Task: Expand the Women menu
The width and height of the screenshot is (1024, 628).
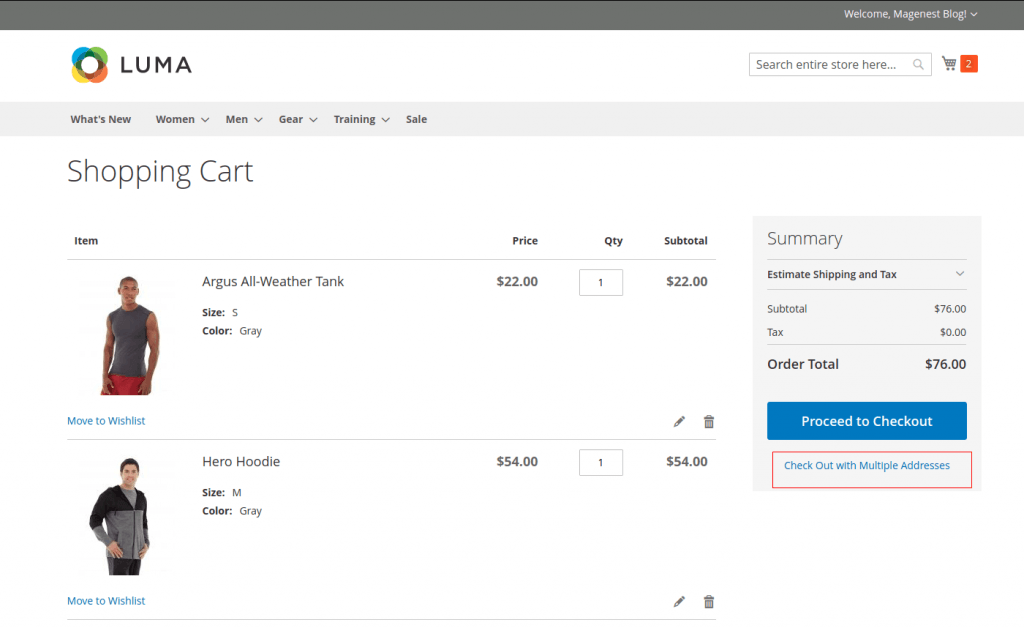Action: [x=181, y=119]
